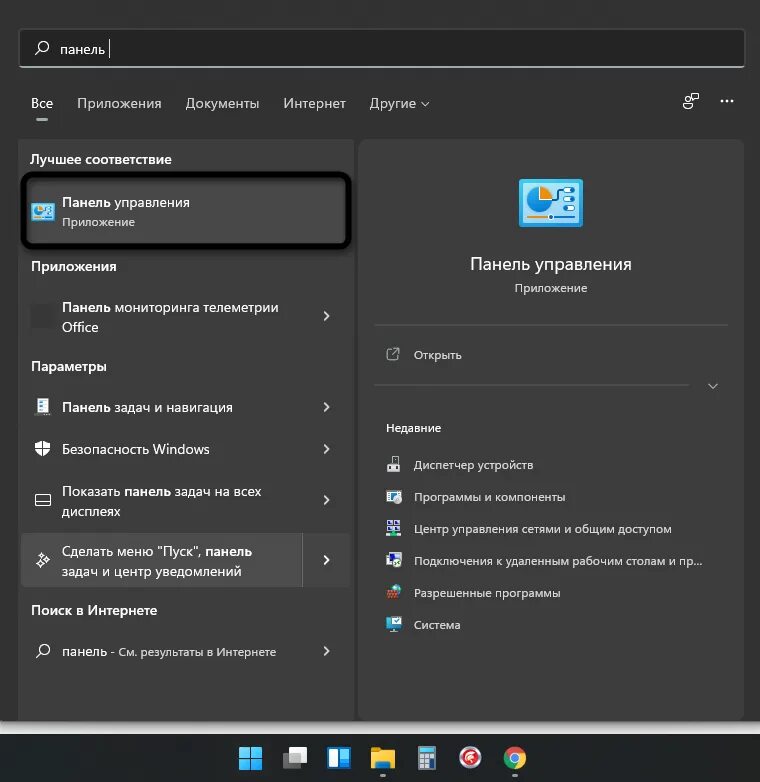
Task: Select the "Все" filter tab
Action: pos(42,104)
